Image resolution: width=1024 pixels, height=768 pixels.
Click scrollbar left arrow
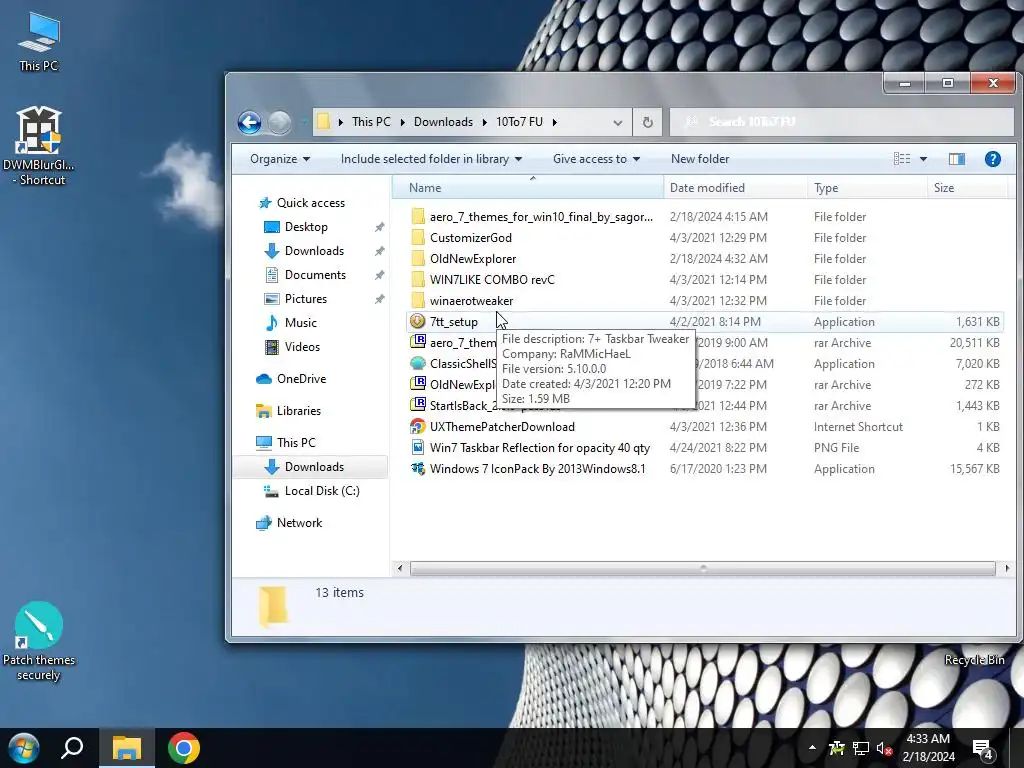(400, 569)
